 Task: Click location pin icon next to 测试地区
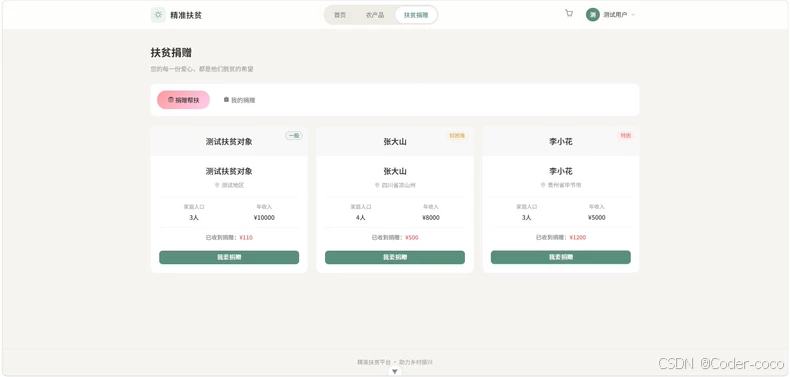pos(217,185)
